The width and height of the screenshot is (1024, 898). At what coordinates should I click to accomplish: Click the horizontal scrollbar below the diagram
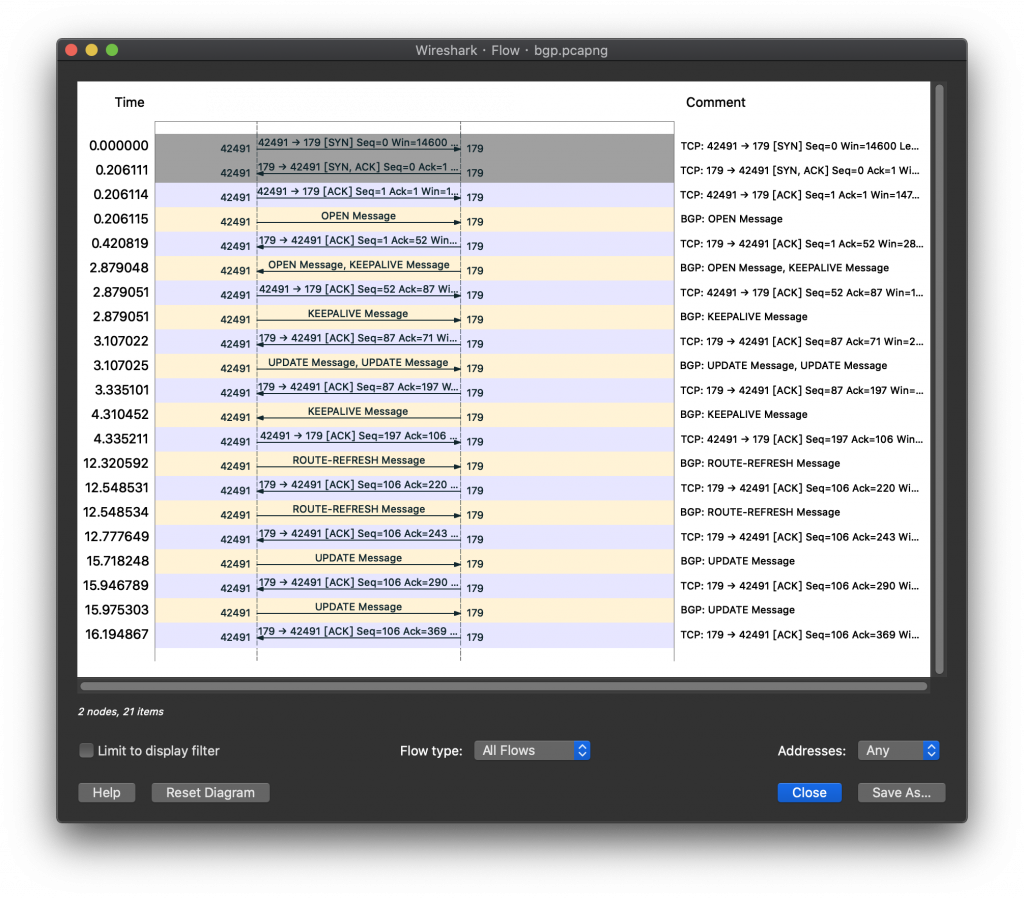504,686
